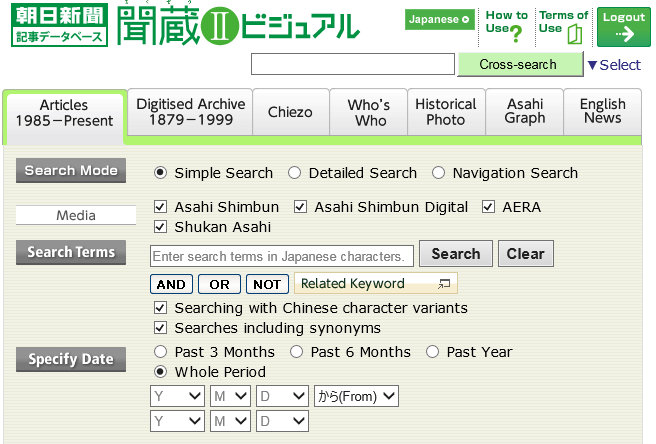Select the Past Year date range

(433, 352)
